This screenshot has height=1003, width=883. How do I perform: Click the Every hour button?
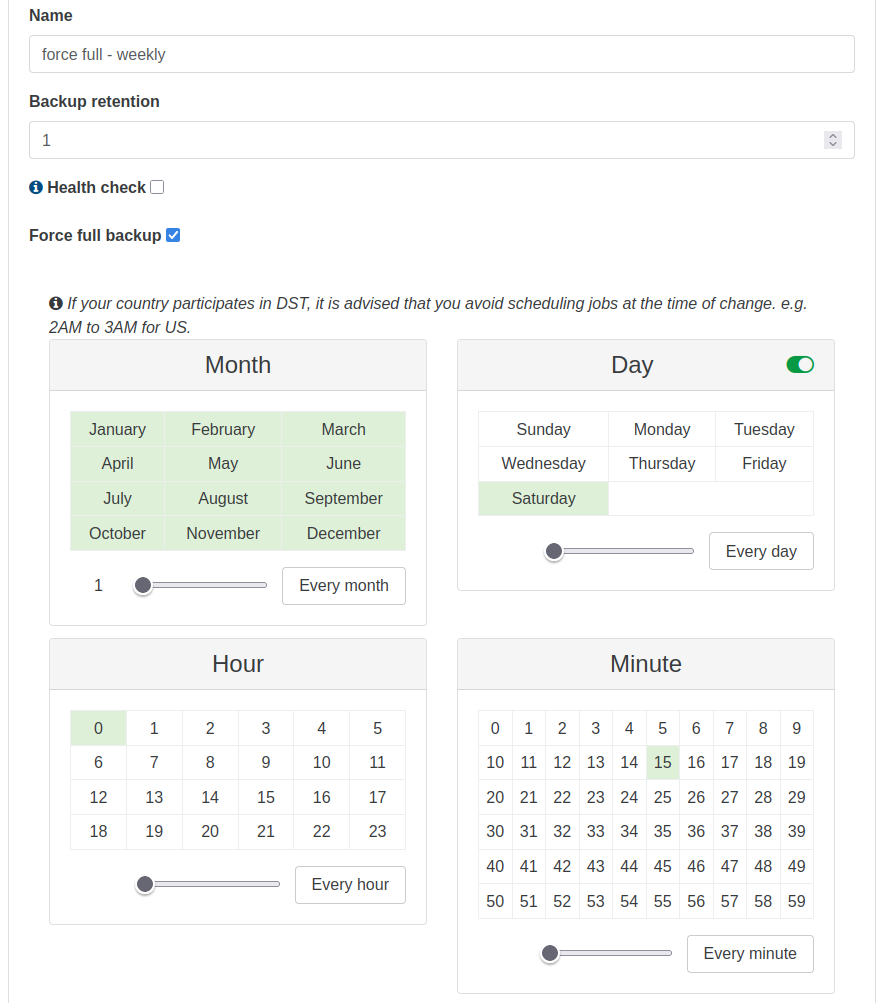point(350,885)
